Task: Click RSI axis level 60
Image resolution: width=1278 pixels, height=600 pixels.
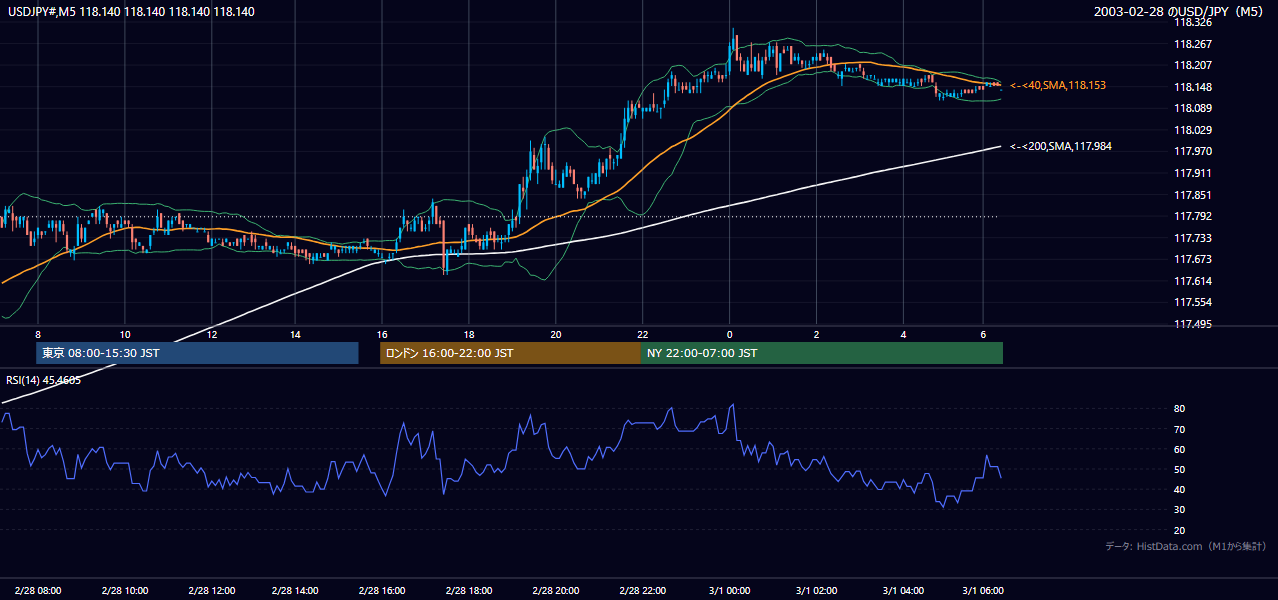Action: click(1180, 449)
